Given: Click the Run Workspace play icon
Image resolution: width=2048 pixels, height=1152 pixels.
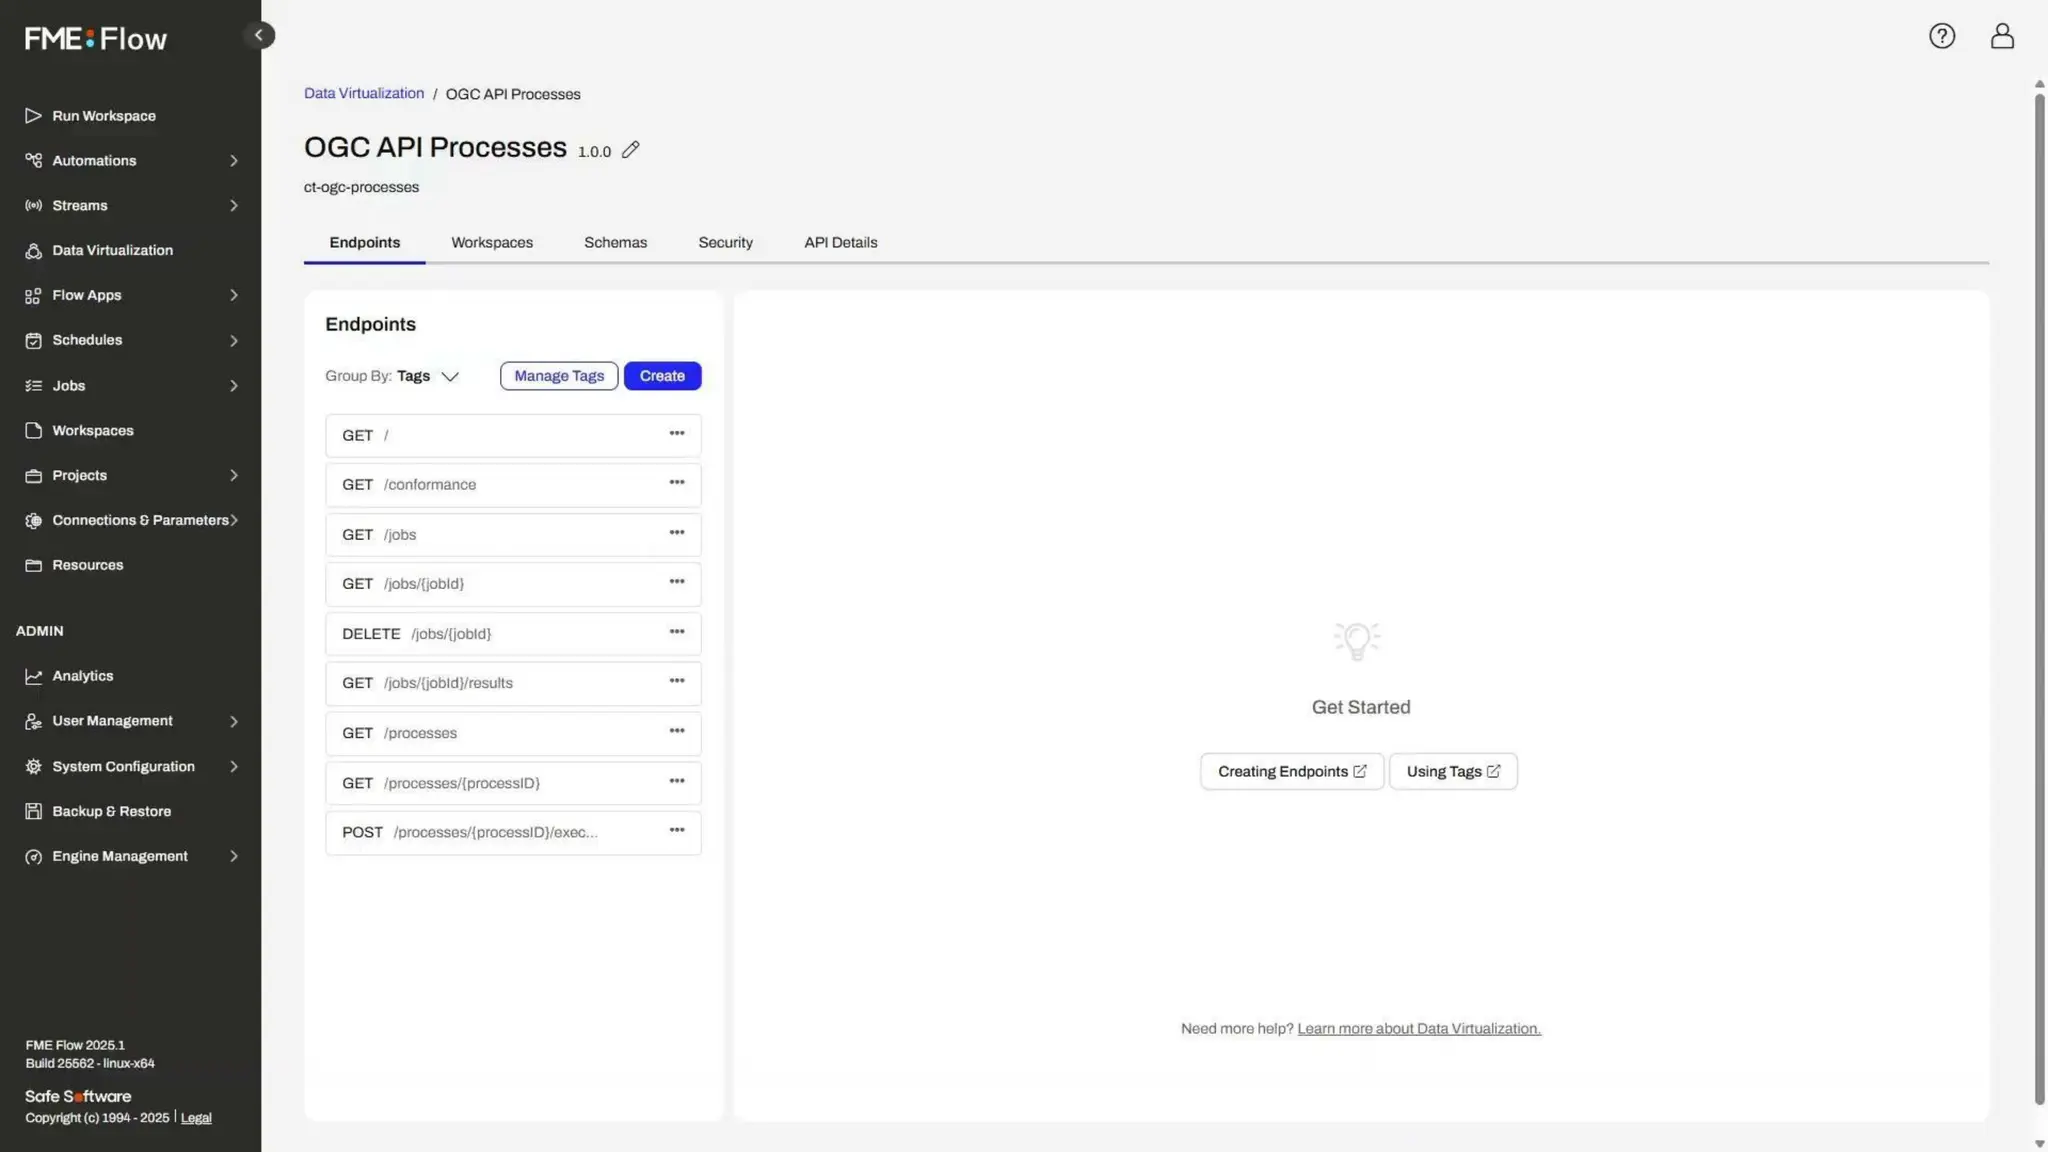Looking at the screenshot, I should (x=33, y=116).
